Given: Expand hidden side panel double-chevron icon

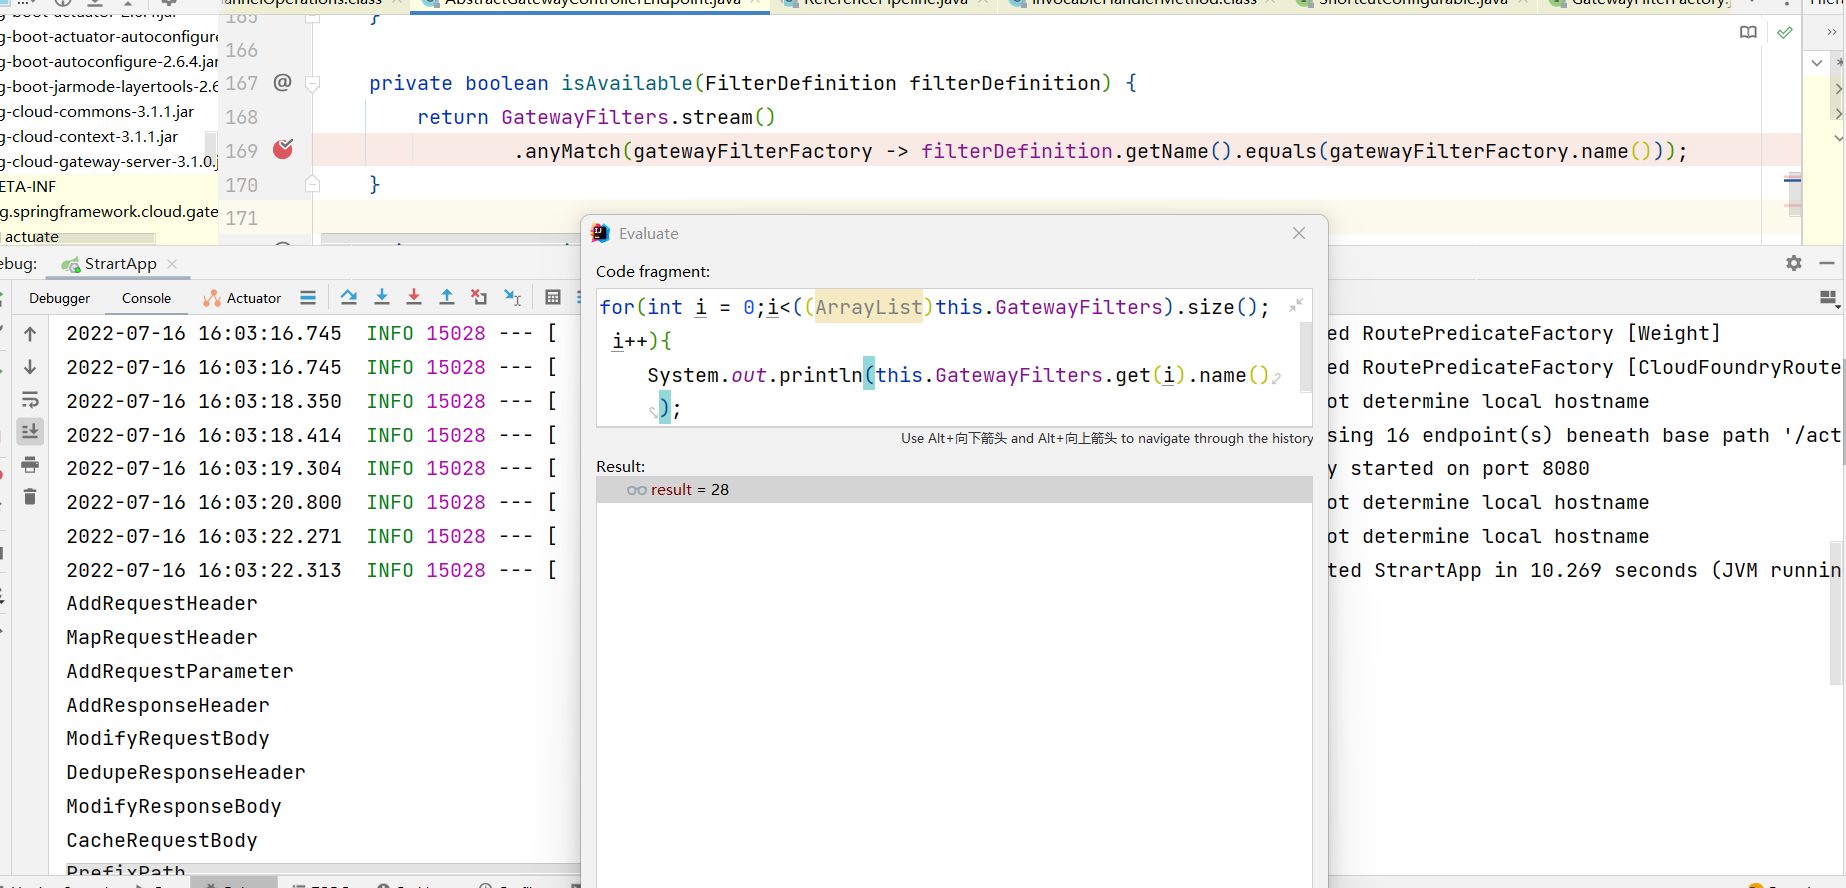Looking at the screenshot, I should pyautogui.click(x=1832, y=33).
